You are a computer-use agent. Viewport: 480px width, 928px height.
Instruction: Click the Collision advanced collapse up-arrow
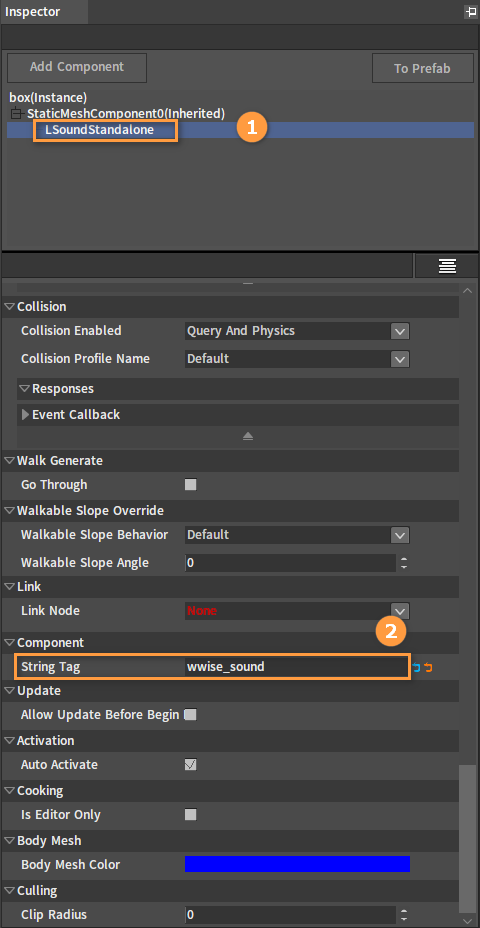pos(248,436)
